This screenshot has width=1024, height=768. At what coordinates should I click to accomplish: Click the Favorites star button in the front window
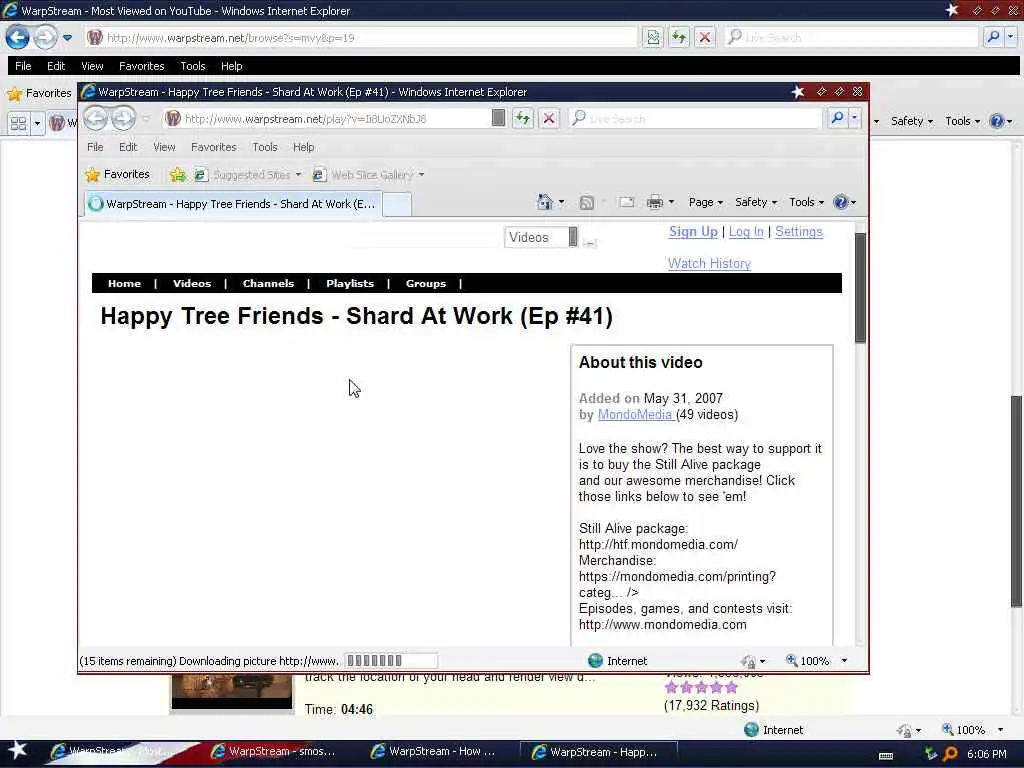pos(118,174)
